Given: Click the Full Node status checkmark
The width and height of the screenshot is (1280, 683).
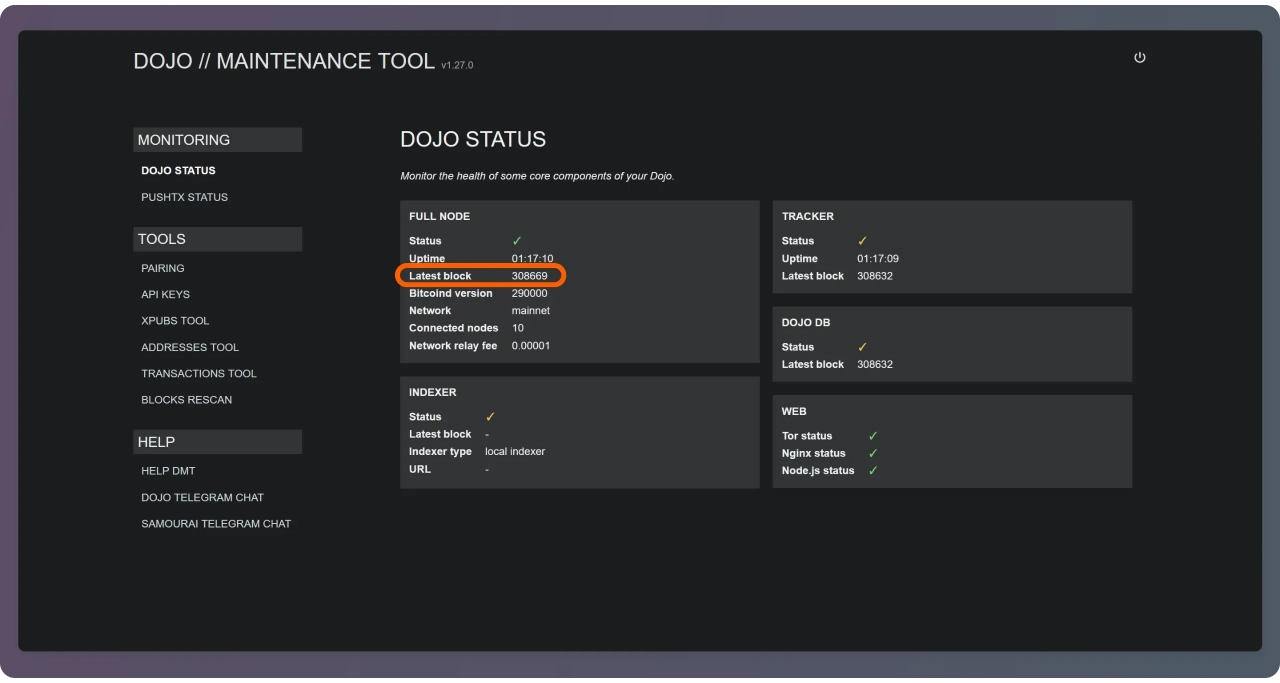Looking at the screenshot, I should coord(517,241).
